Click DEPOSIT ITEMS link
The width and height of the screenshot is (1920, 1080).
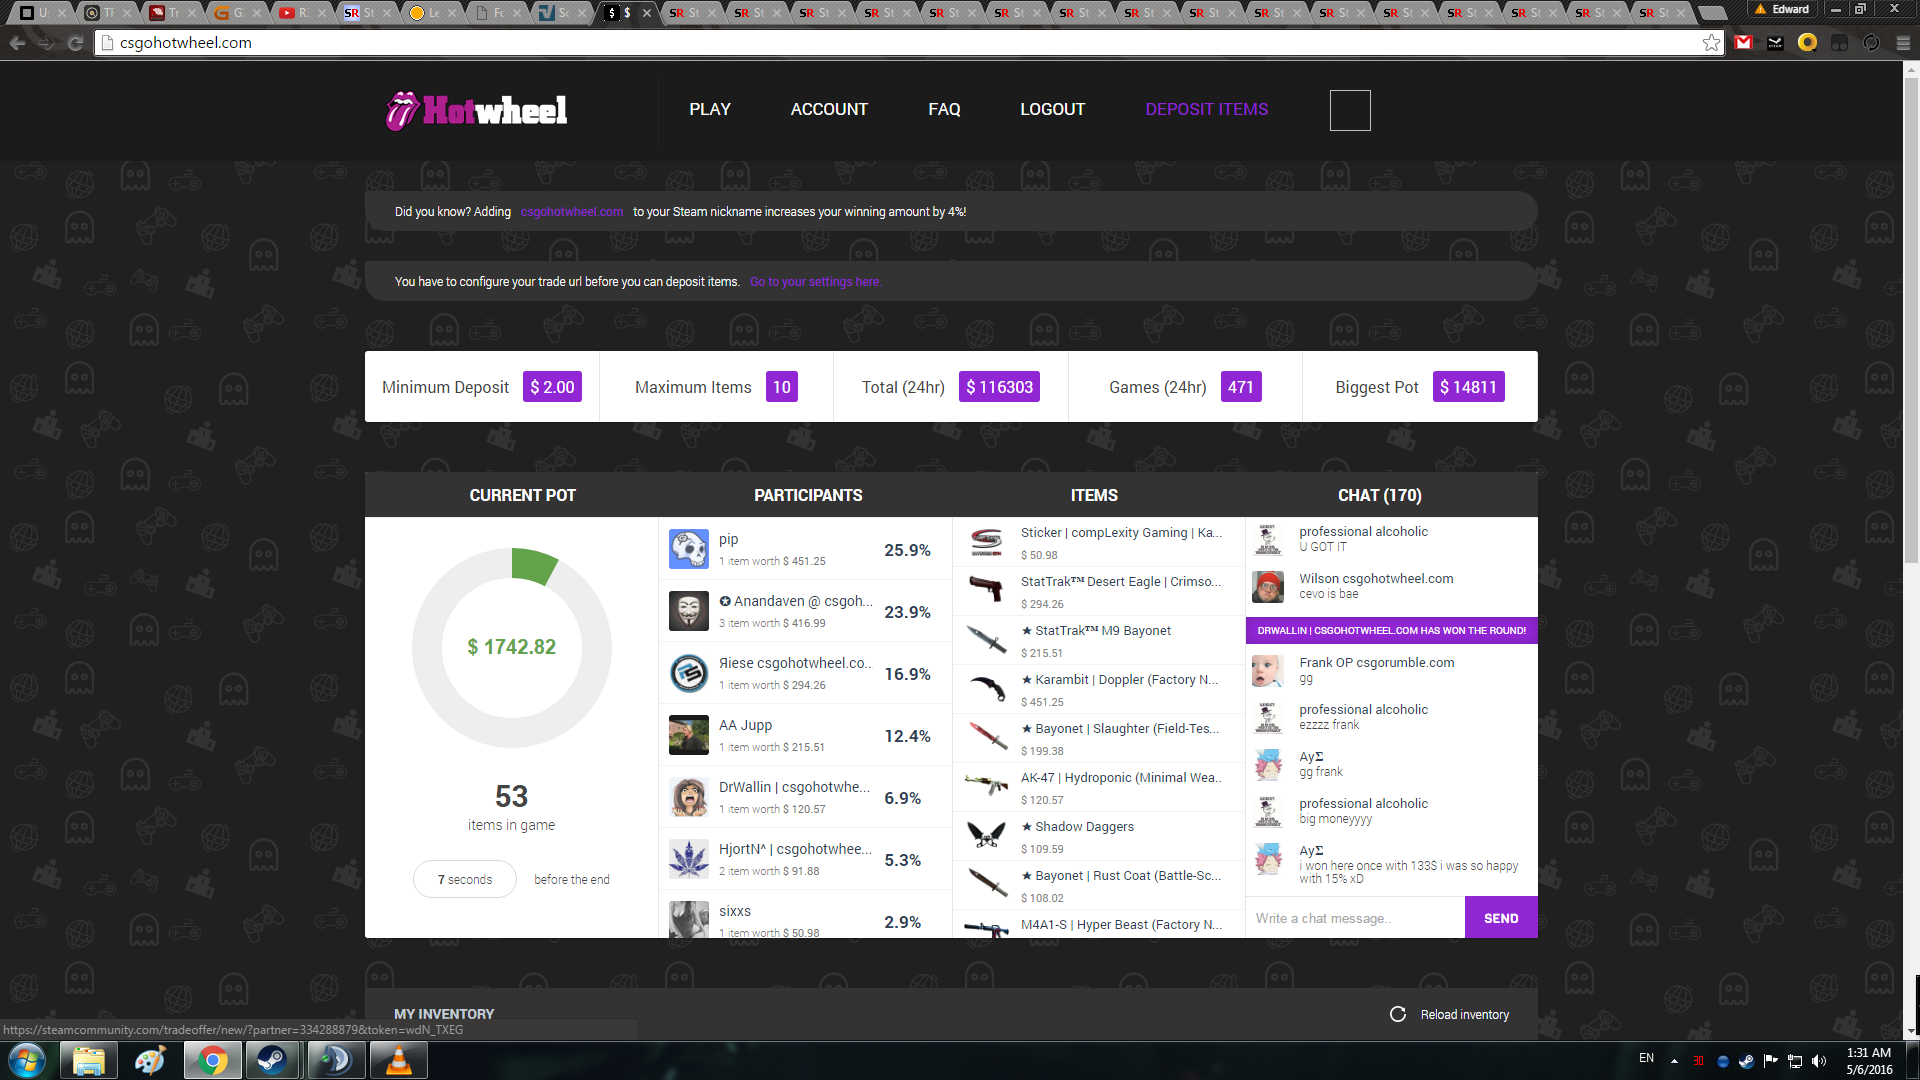1206,109
